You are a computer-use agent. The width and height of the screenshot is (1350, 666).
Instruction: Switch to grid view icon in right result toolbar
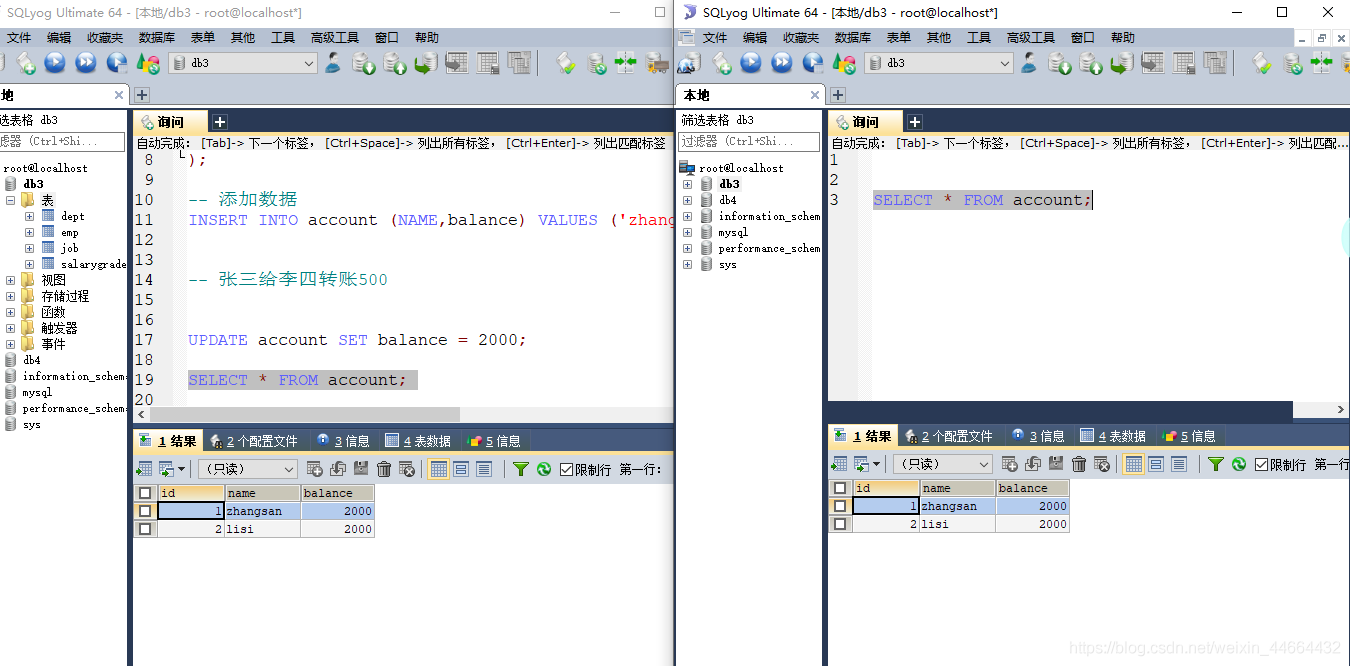pos(1133,464)
